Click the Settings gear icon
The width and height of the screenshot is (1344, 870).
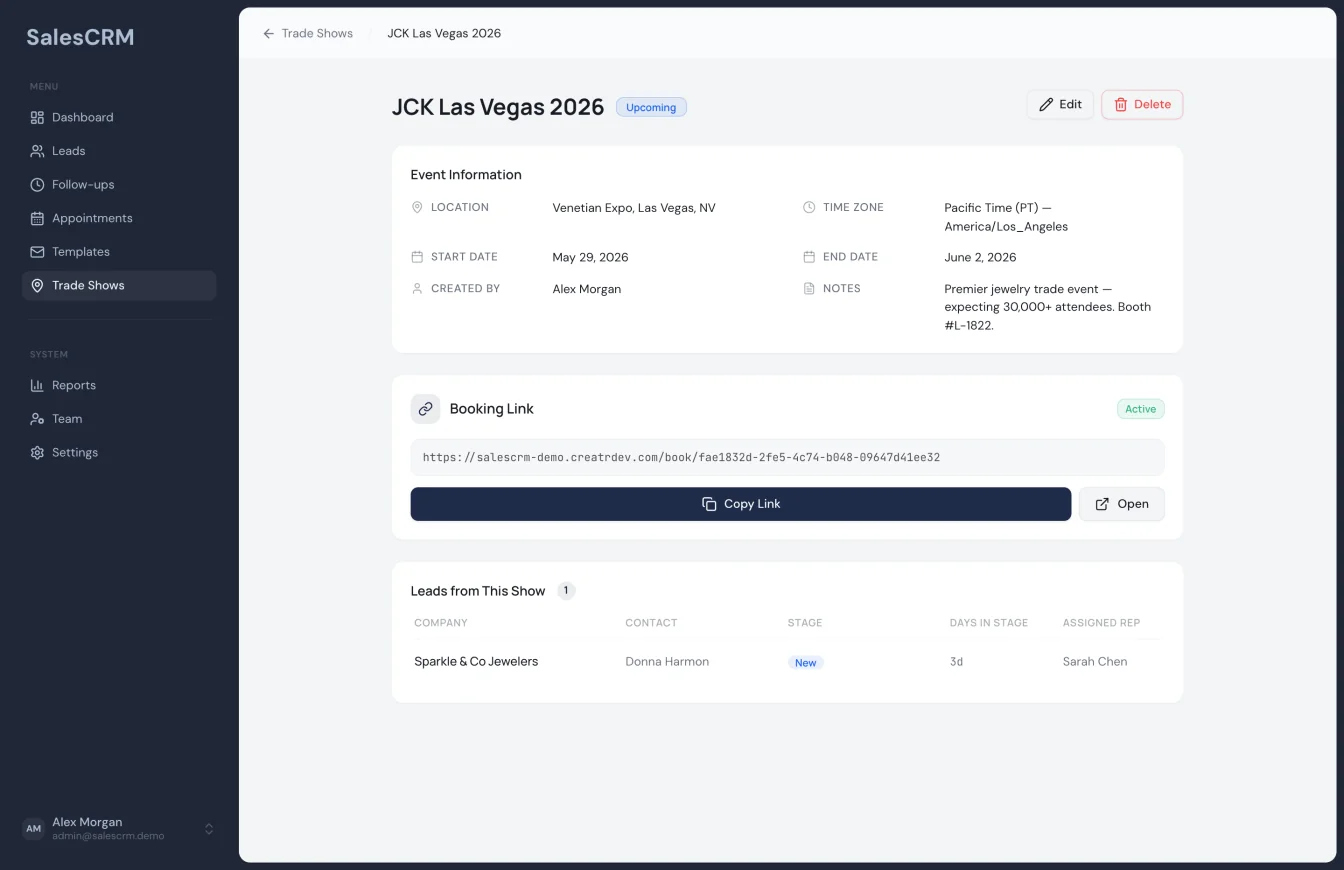(x=37, y=452)
